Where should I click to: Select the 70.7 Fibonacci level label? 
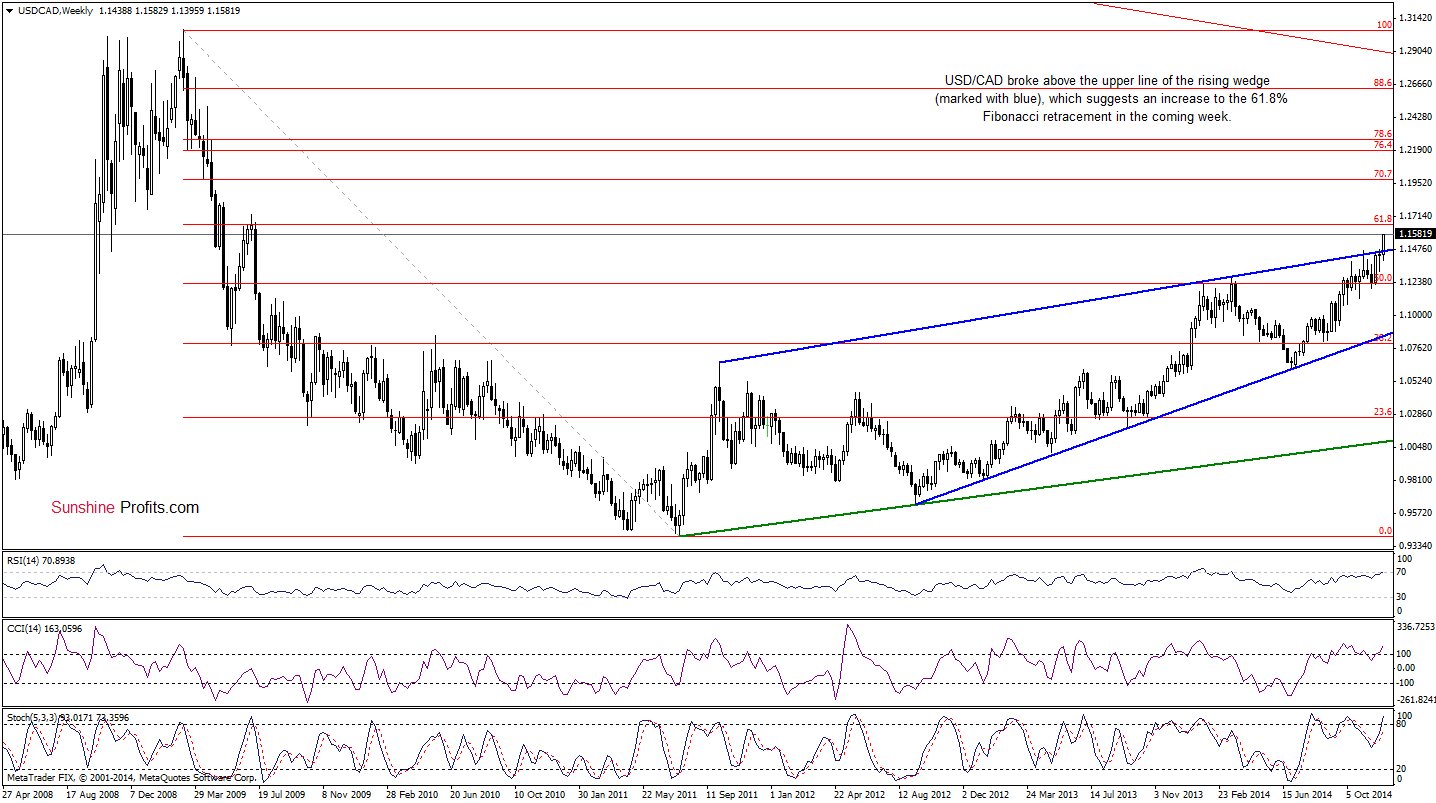1383,174
